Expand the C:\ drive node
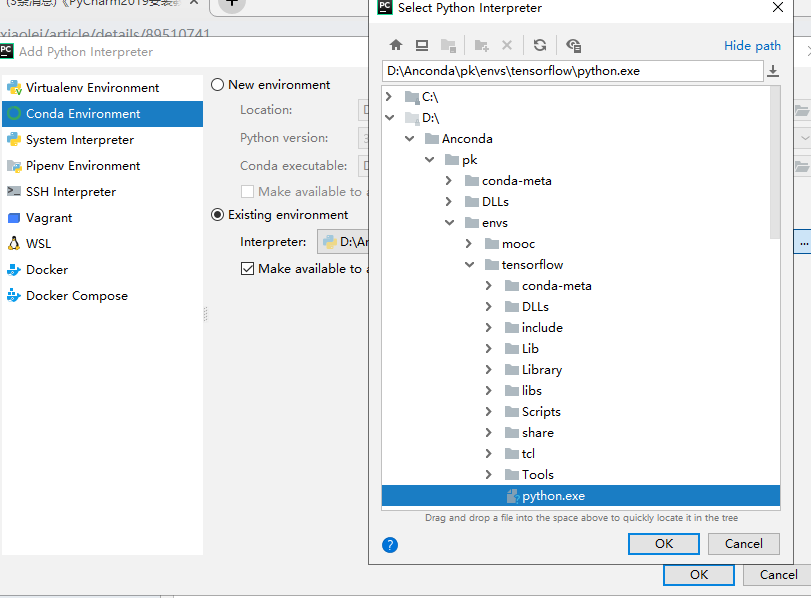Screen dimensions: 811x598 pyautogui.click(x=389, y=96)
